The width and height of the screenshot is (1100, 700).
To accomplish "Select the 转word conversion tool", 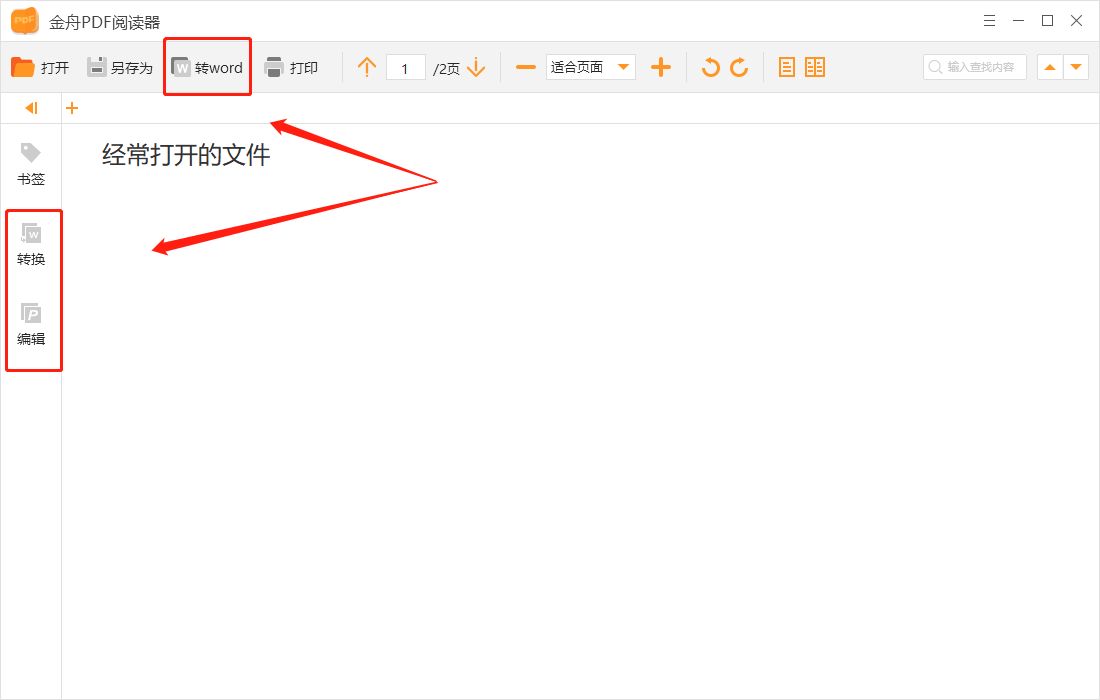I will coord(205,67).
